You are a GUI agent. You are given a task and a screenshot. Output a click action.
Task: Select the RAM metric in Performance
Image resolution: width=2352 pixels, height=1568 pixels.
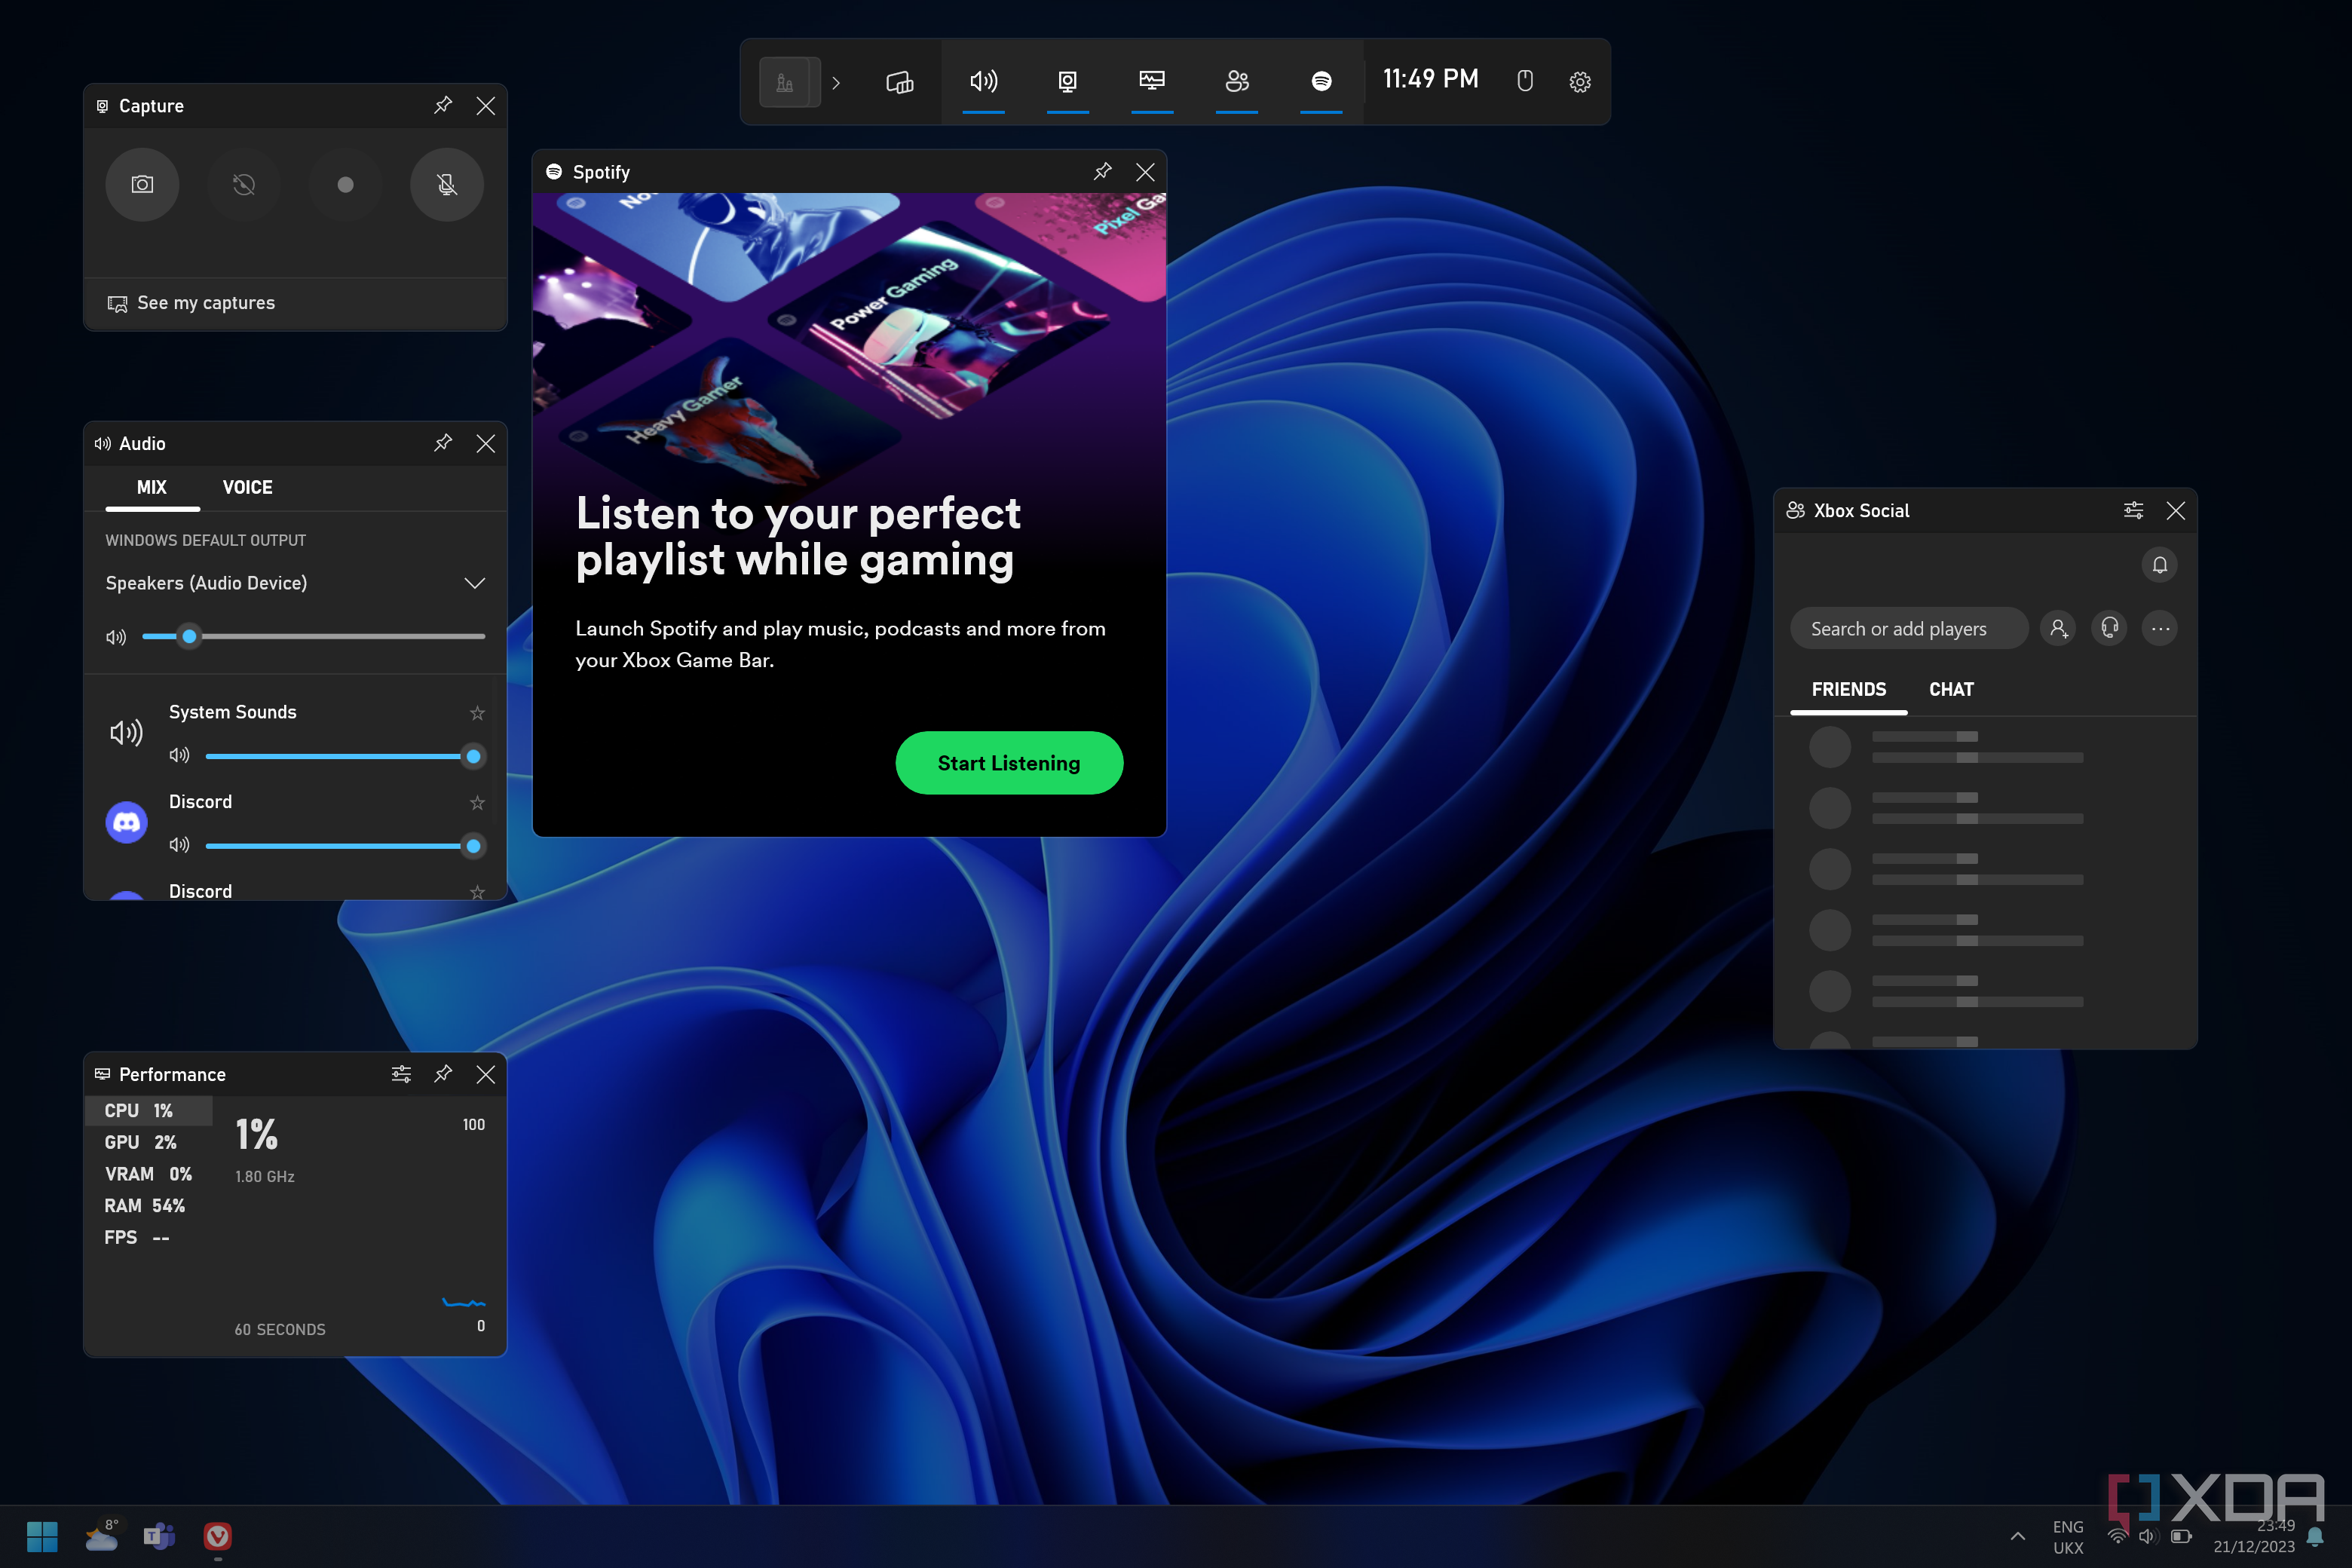pyautogui.click(x=148, y=1206)
